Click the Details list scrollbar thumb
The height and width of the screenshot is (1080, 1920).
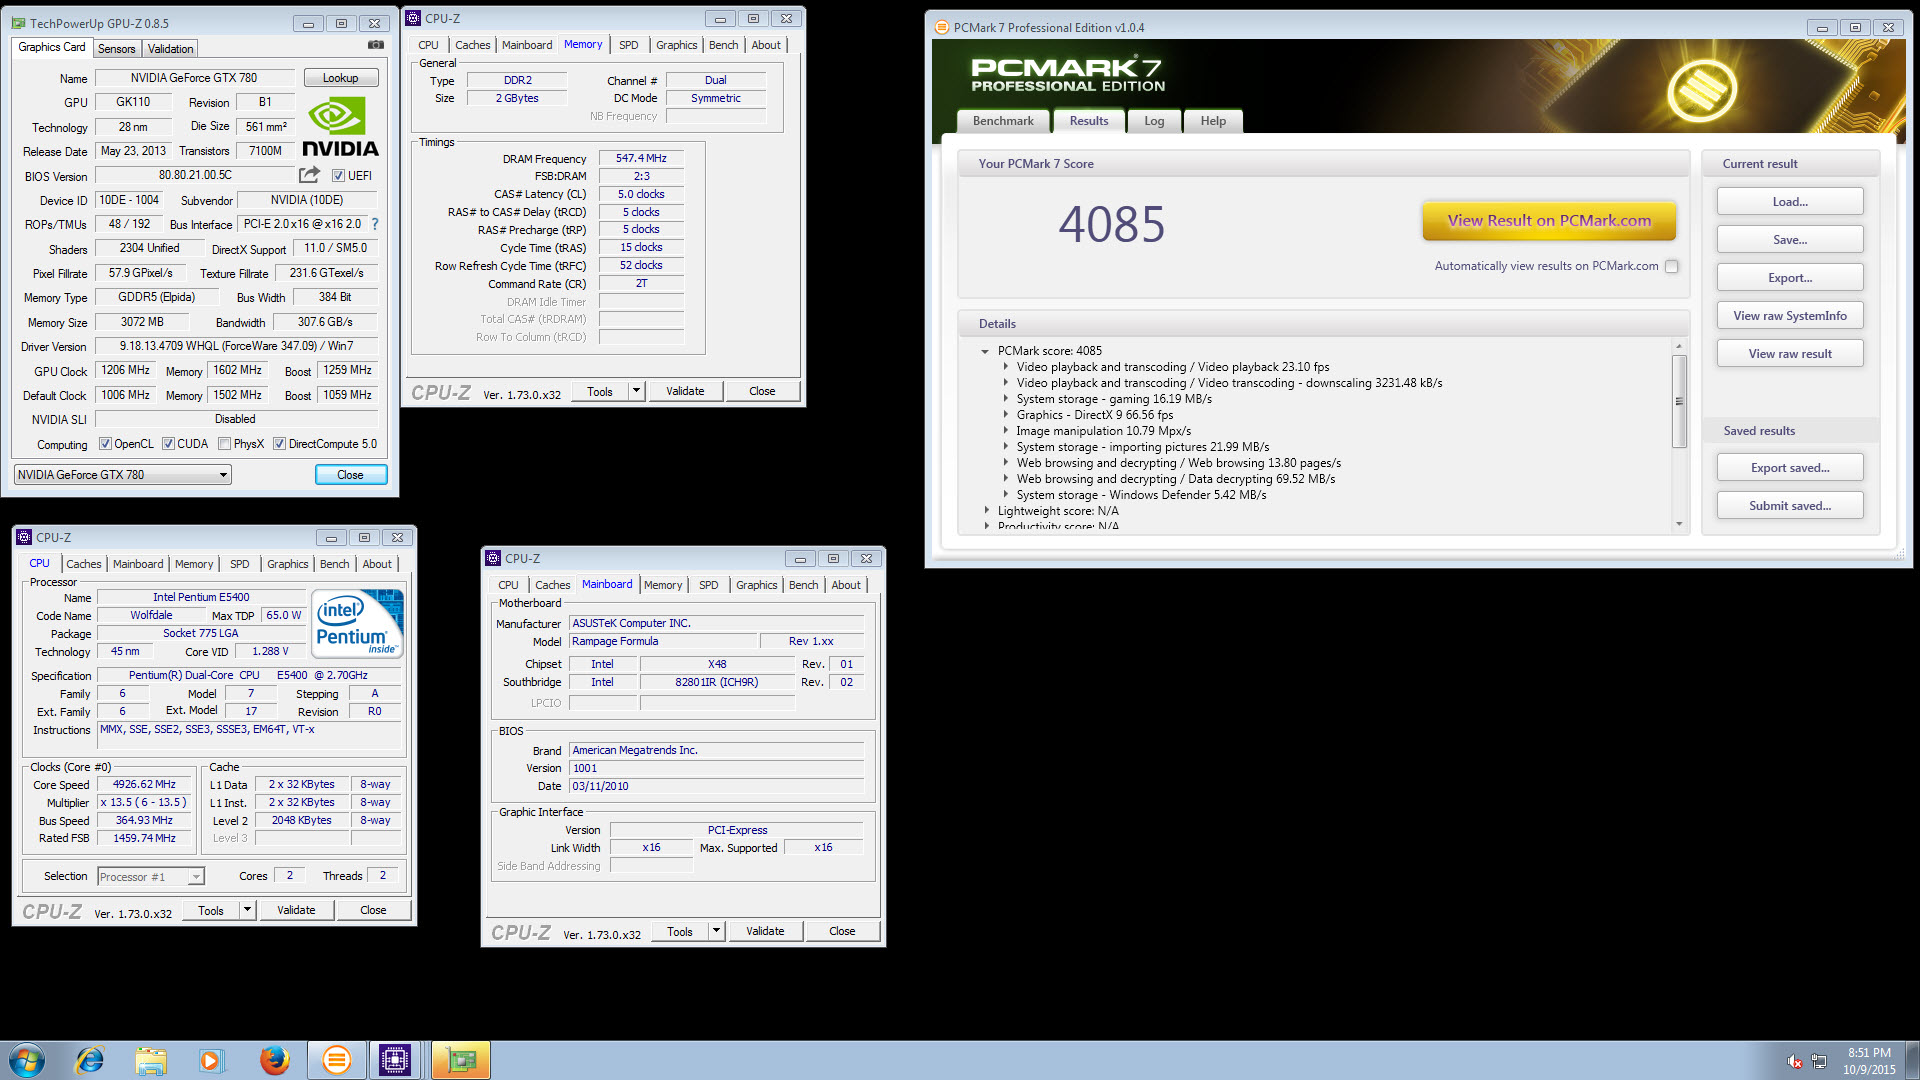(1679, 401)
